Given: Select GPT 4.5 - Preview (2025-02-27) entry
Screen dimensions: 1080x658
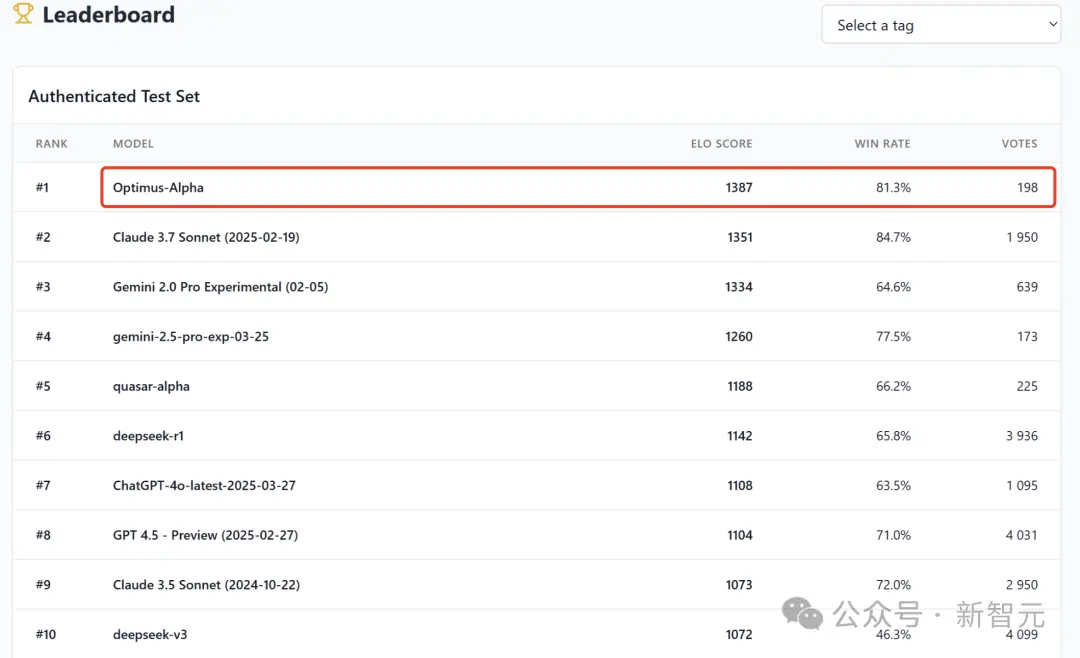Looking at the screenshot, I should click(205, 536).
